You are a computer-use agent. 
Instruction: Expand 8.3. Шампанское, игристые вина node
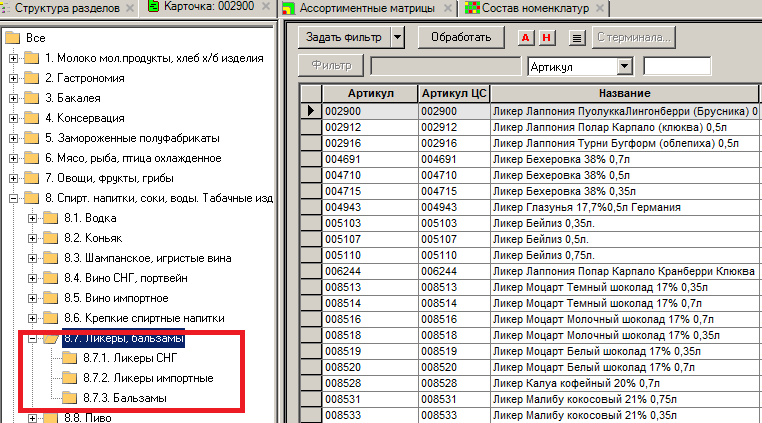(x=32, y=258)
